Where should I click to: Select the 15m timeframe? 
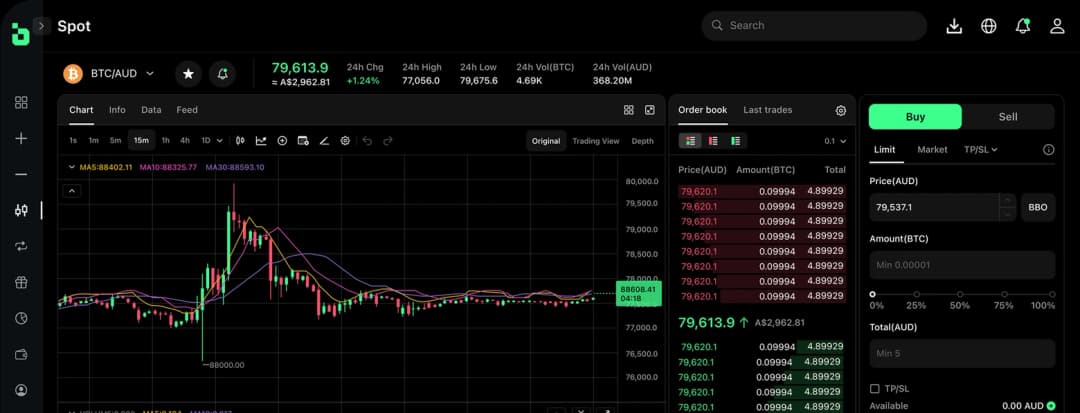(x=141, y=140)
